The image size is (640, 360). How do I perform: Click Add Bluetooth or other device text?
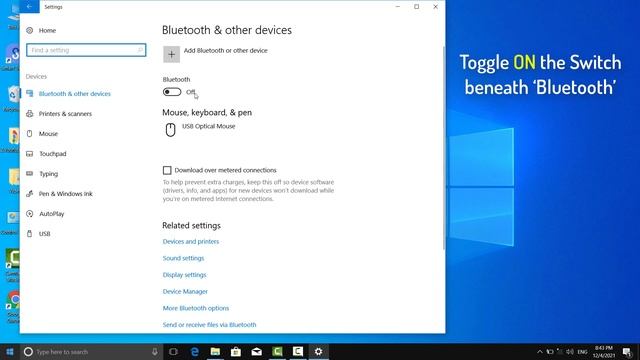(x=225, y=51)
